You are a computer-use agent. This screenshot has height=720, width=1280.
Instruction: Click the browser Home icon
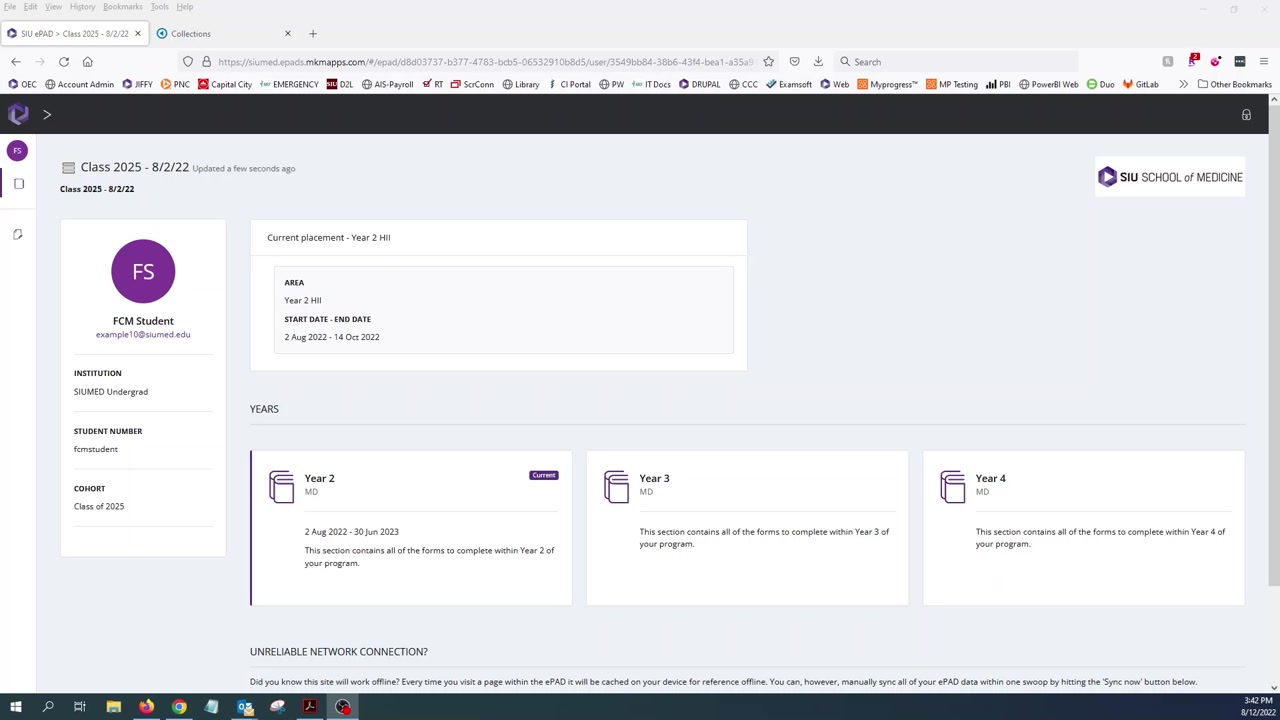pyautogui.click(x=88, y=61)
